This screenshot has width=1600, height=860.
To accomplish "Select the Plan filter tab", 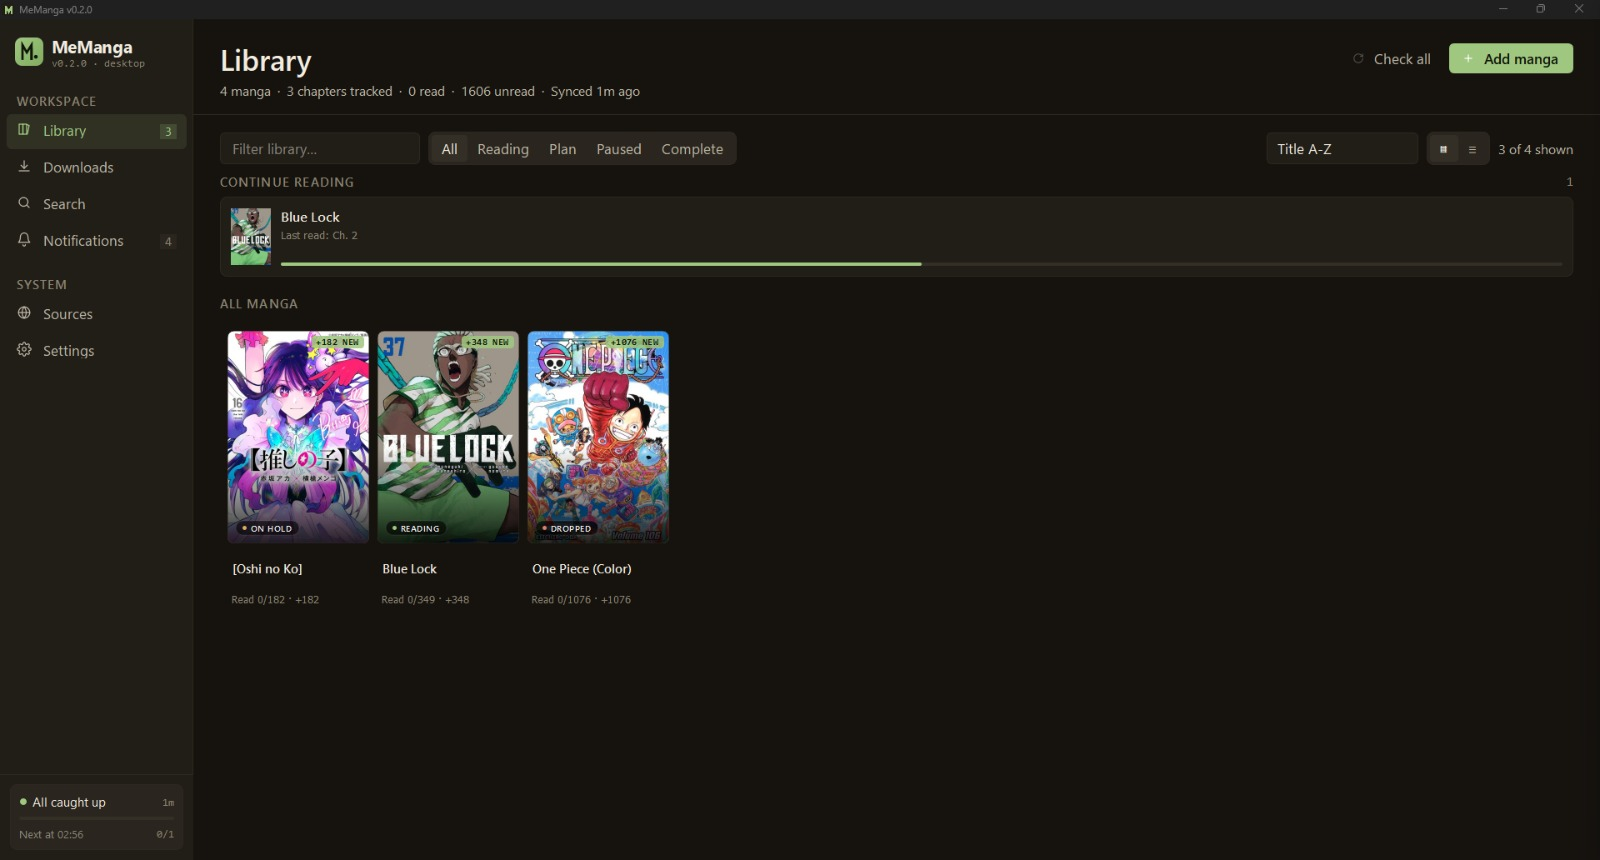I will tap(562, 149).
